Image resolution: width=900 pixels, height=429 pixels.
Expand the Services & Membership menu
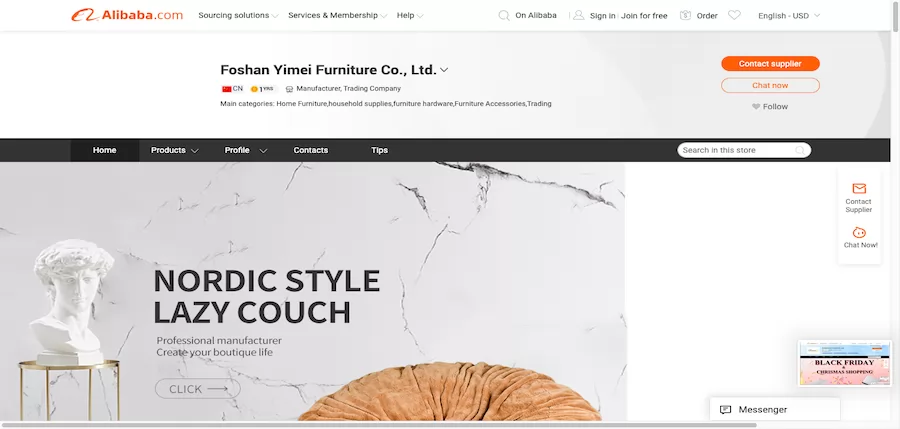pyautogui.click(x=338, y=16)
